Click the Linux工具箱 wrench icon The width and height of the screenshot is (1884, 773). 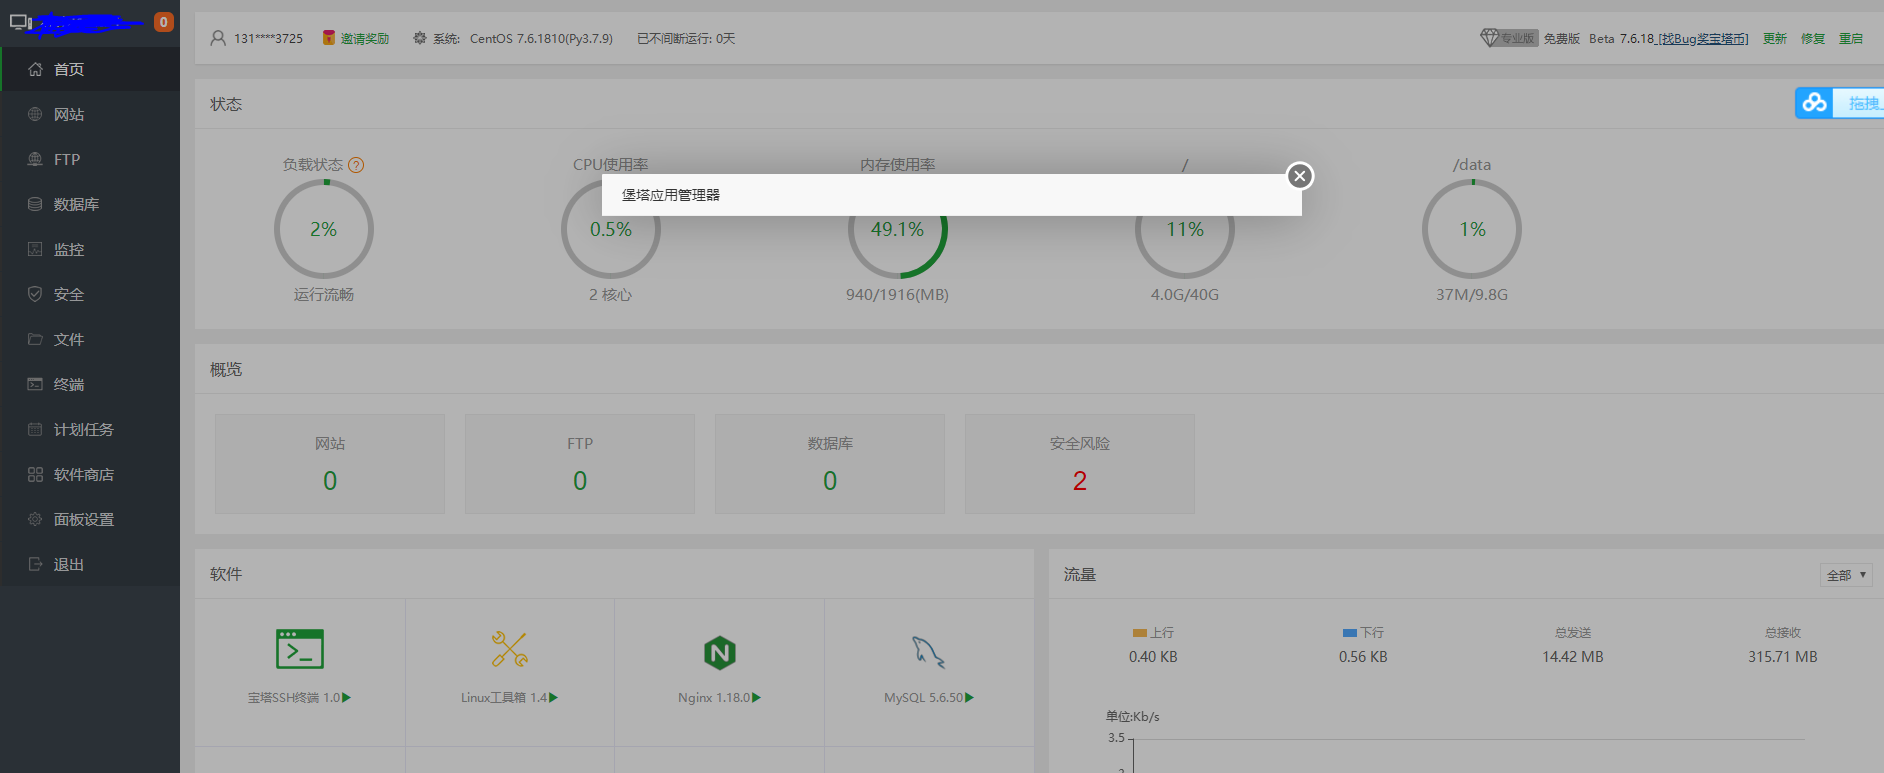[x=510, y=649]
